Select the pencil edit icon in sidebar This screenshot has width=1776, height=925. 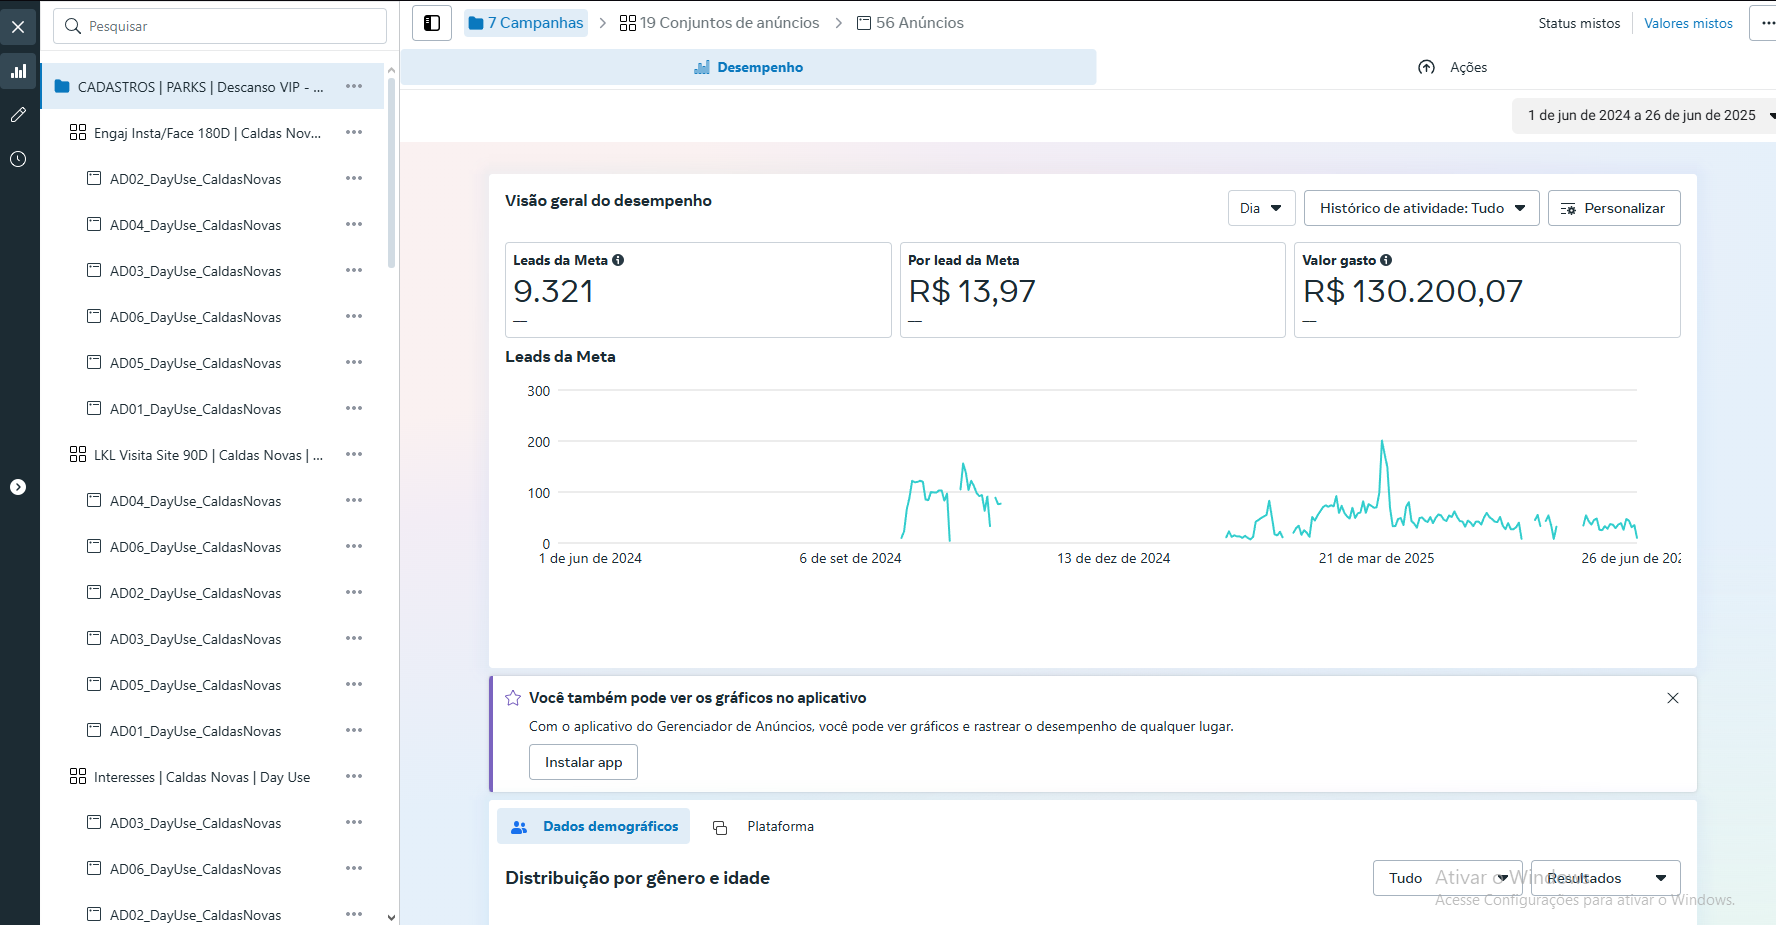(x=18, y=115)
